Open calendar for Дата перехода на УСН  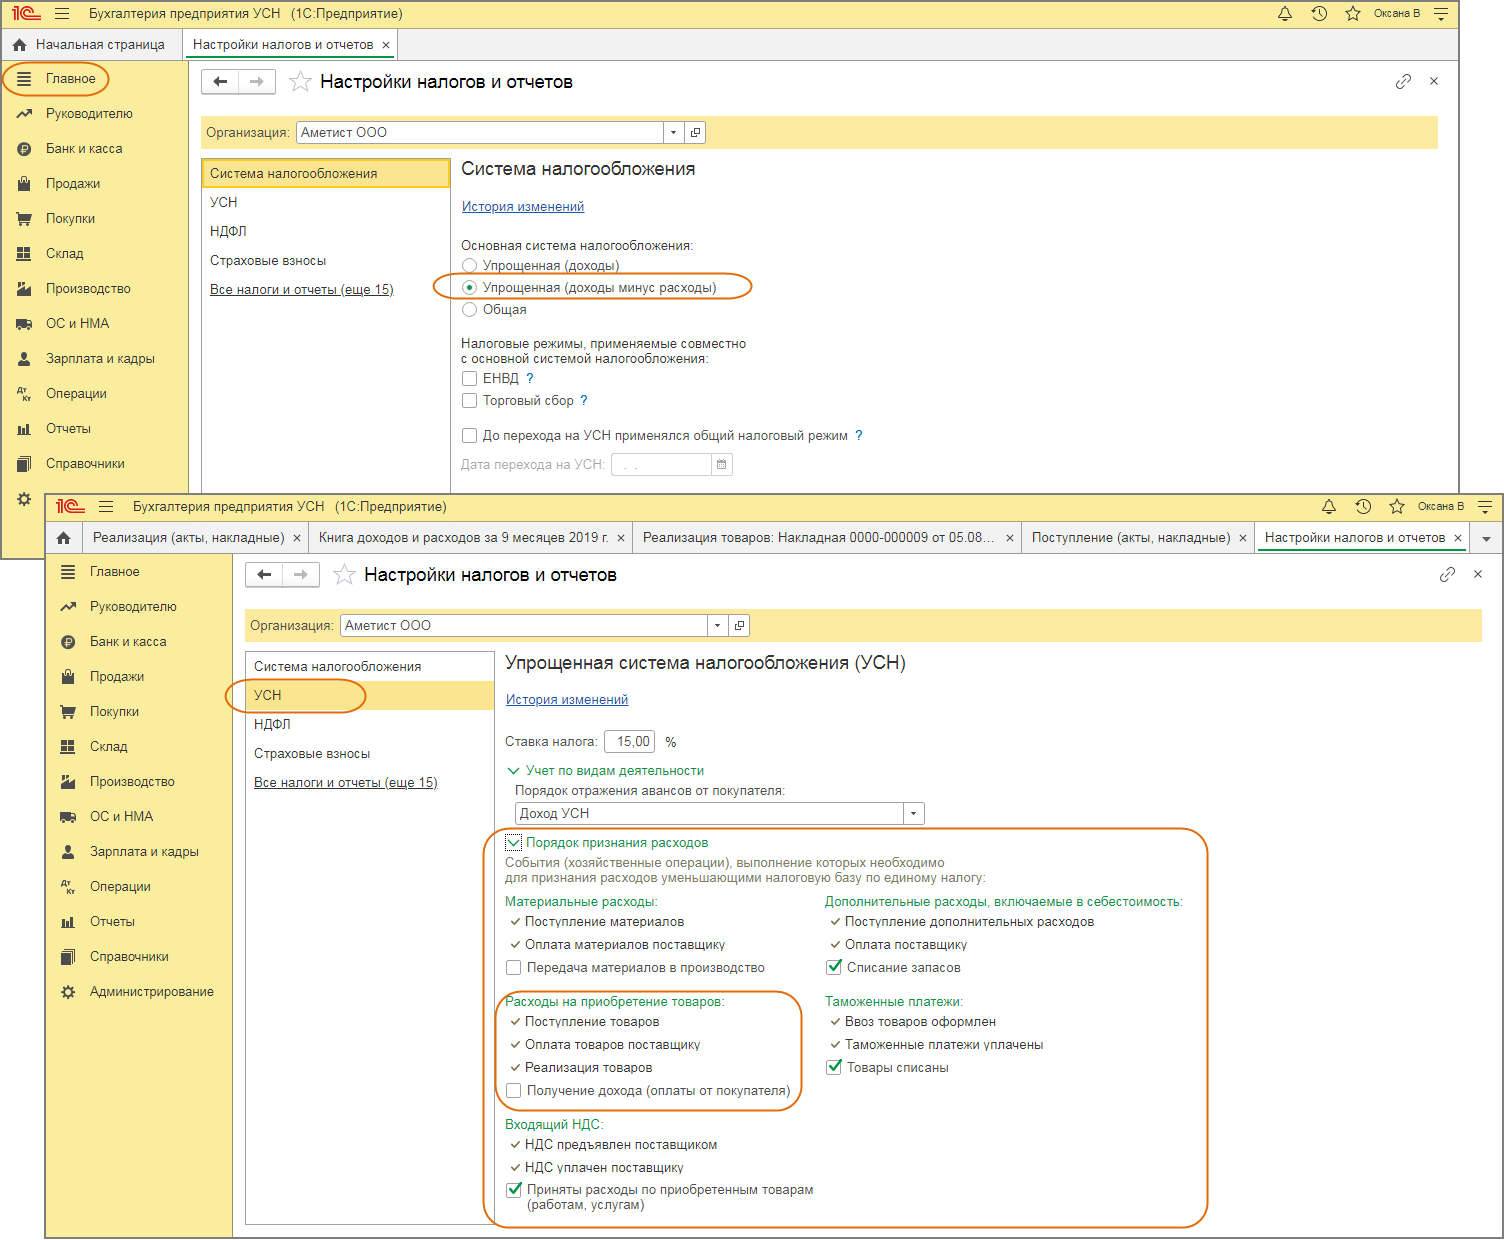pyautogui.click(x=722, y=465)
